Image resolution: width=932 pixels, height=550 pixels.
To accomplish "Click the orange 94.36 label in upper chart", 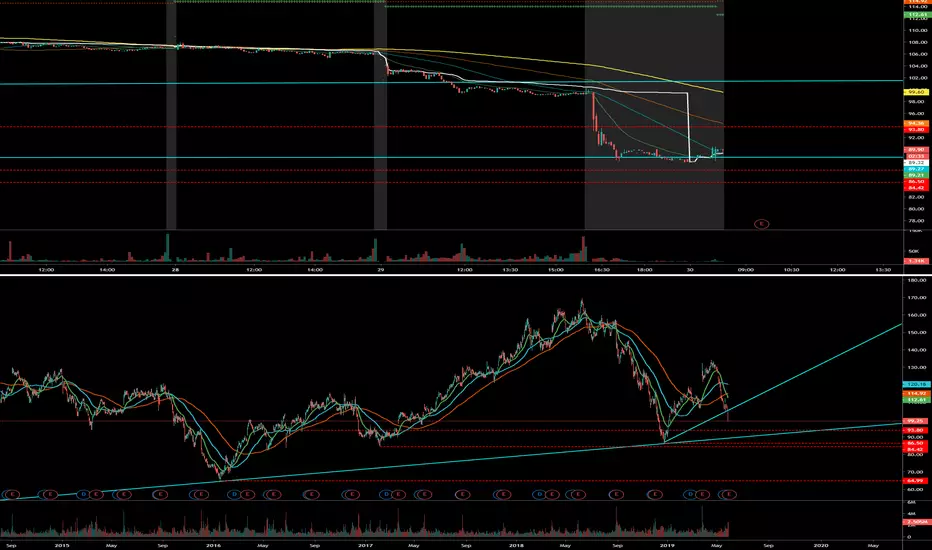I will pos(915,124).
